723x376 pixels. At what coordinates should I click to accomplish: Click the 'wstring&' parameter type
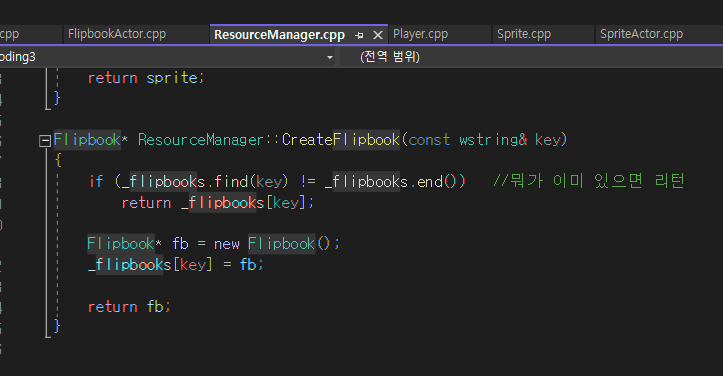493,139
